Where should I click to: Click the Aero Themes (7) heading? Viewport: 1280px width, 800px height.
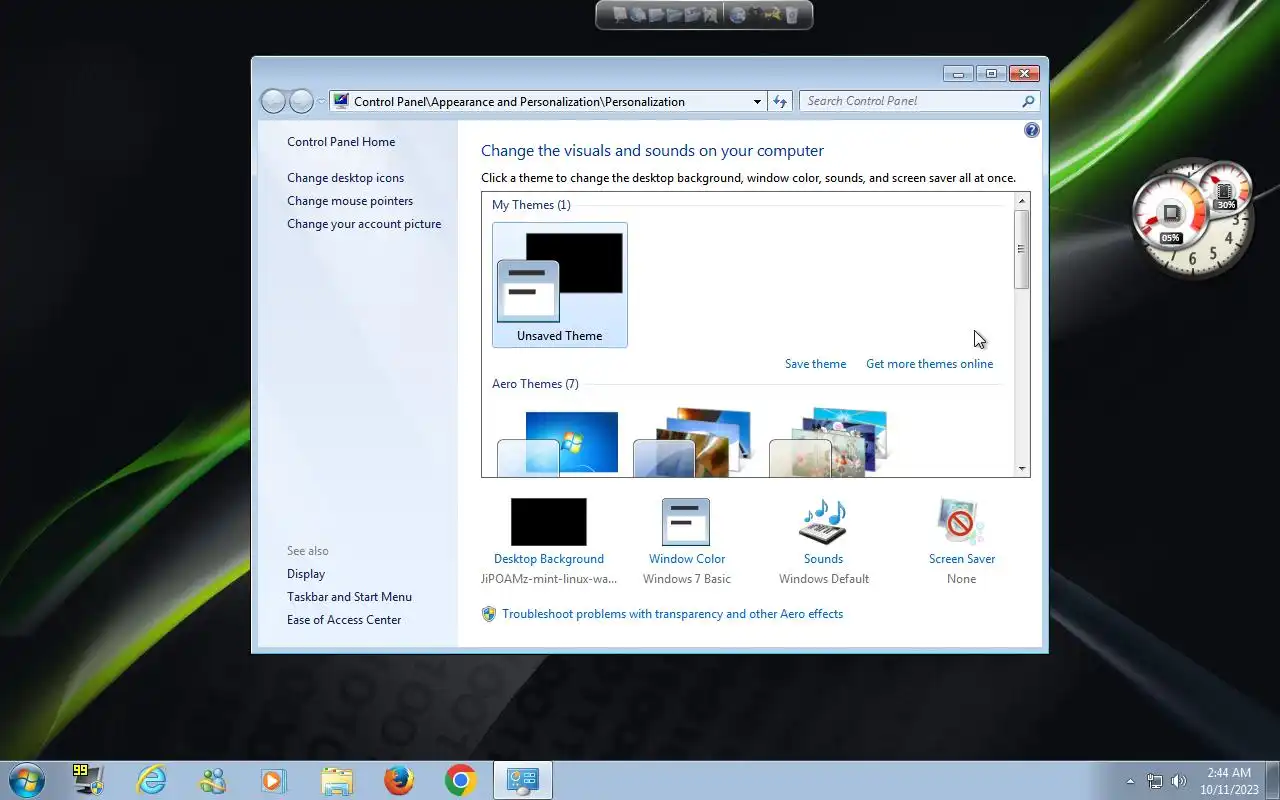coord(535,384)
